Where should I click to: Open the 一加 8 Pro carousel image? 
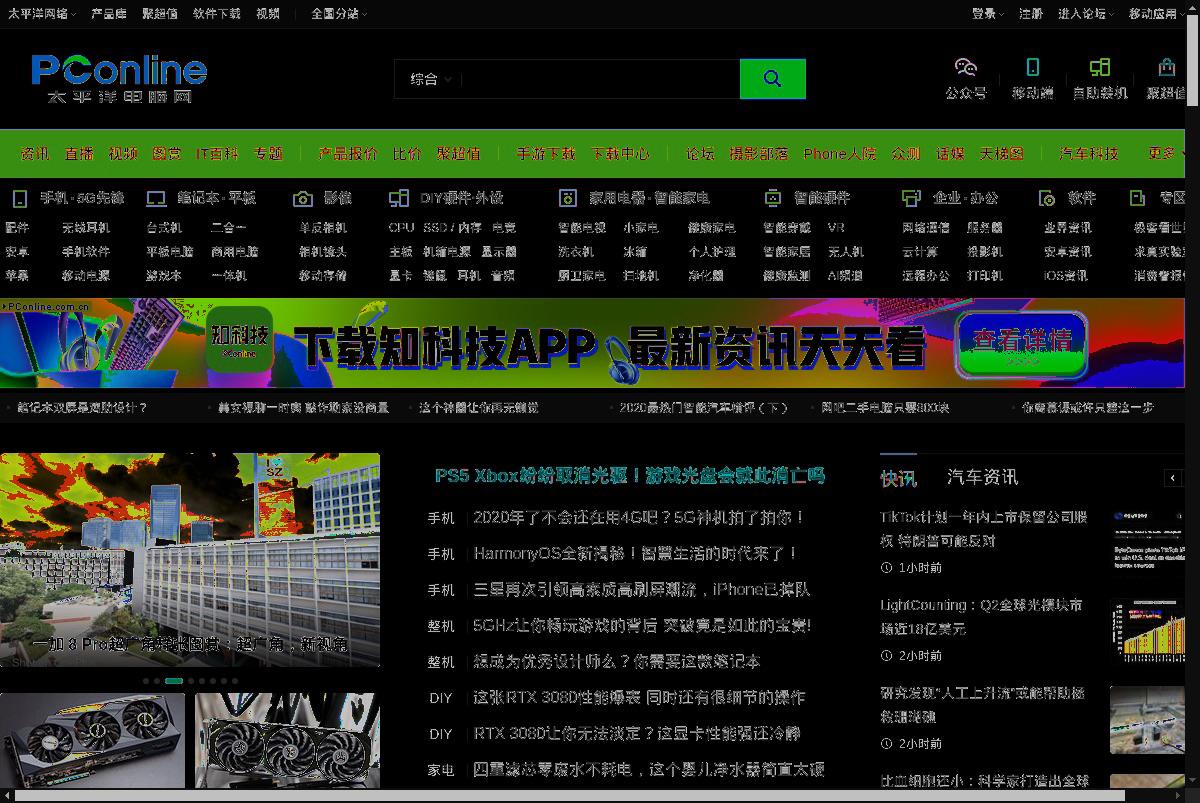click(190, 560)
